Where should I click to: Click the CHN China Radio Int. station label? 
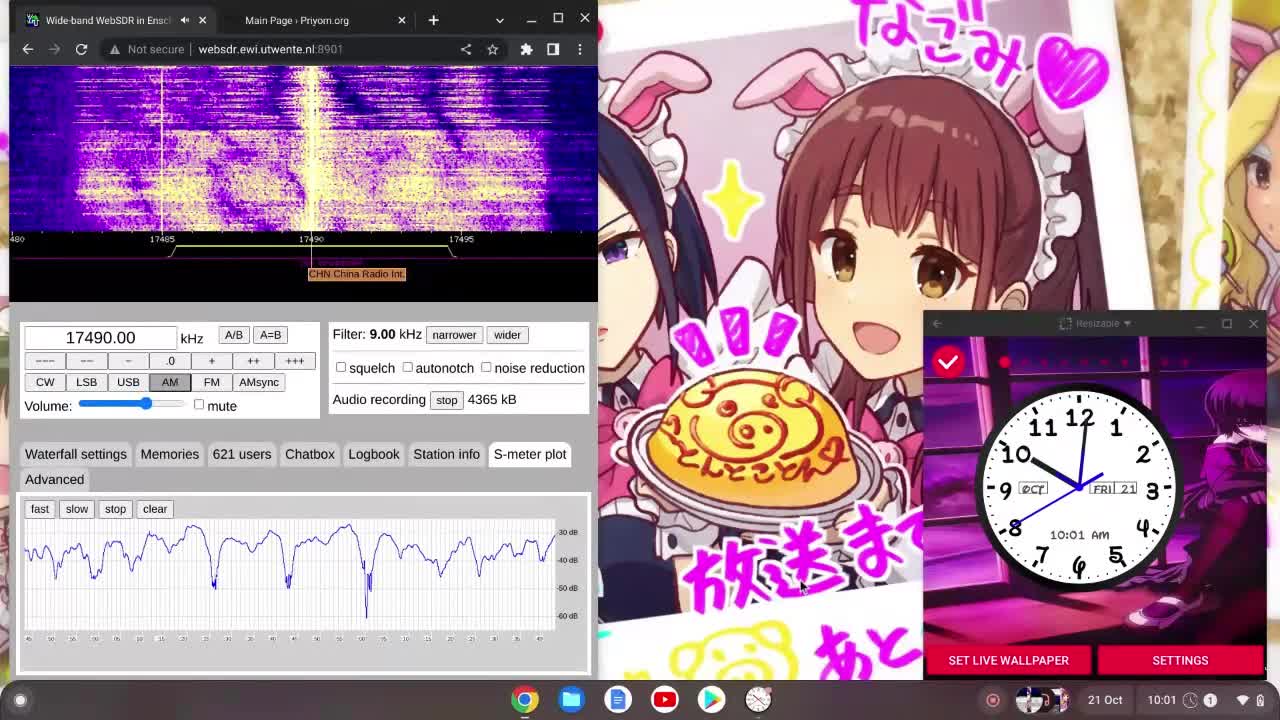[357, 274]
